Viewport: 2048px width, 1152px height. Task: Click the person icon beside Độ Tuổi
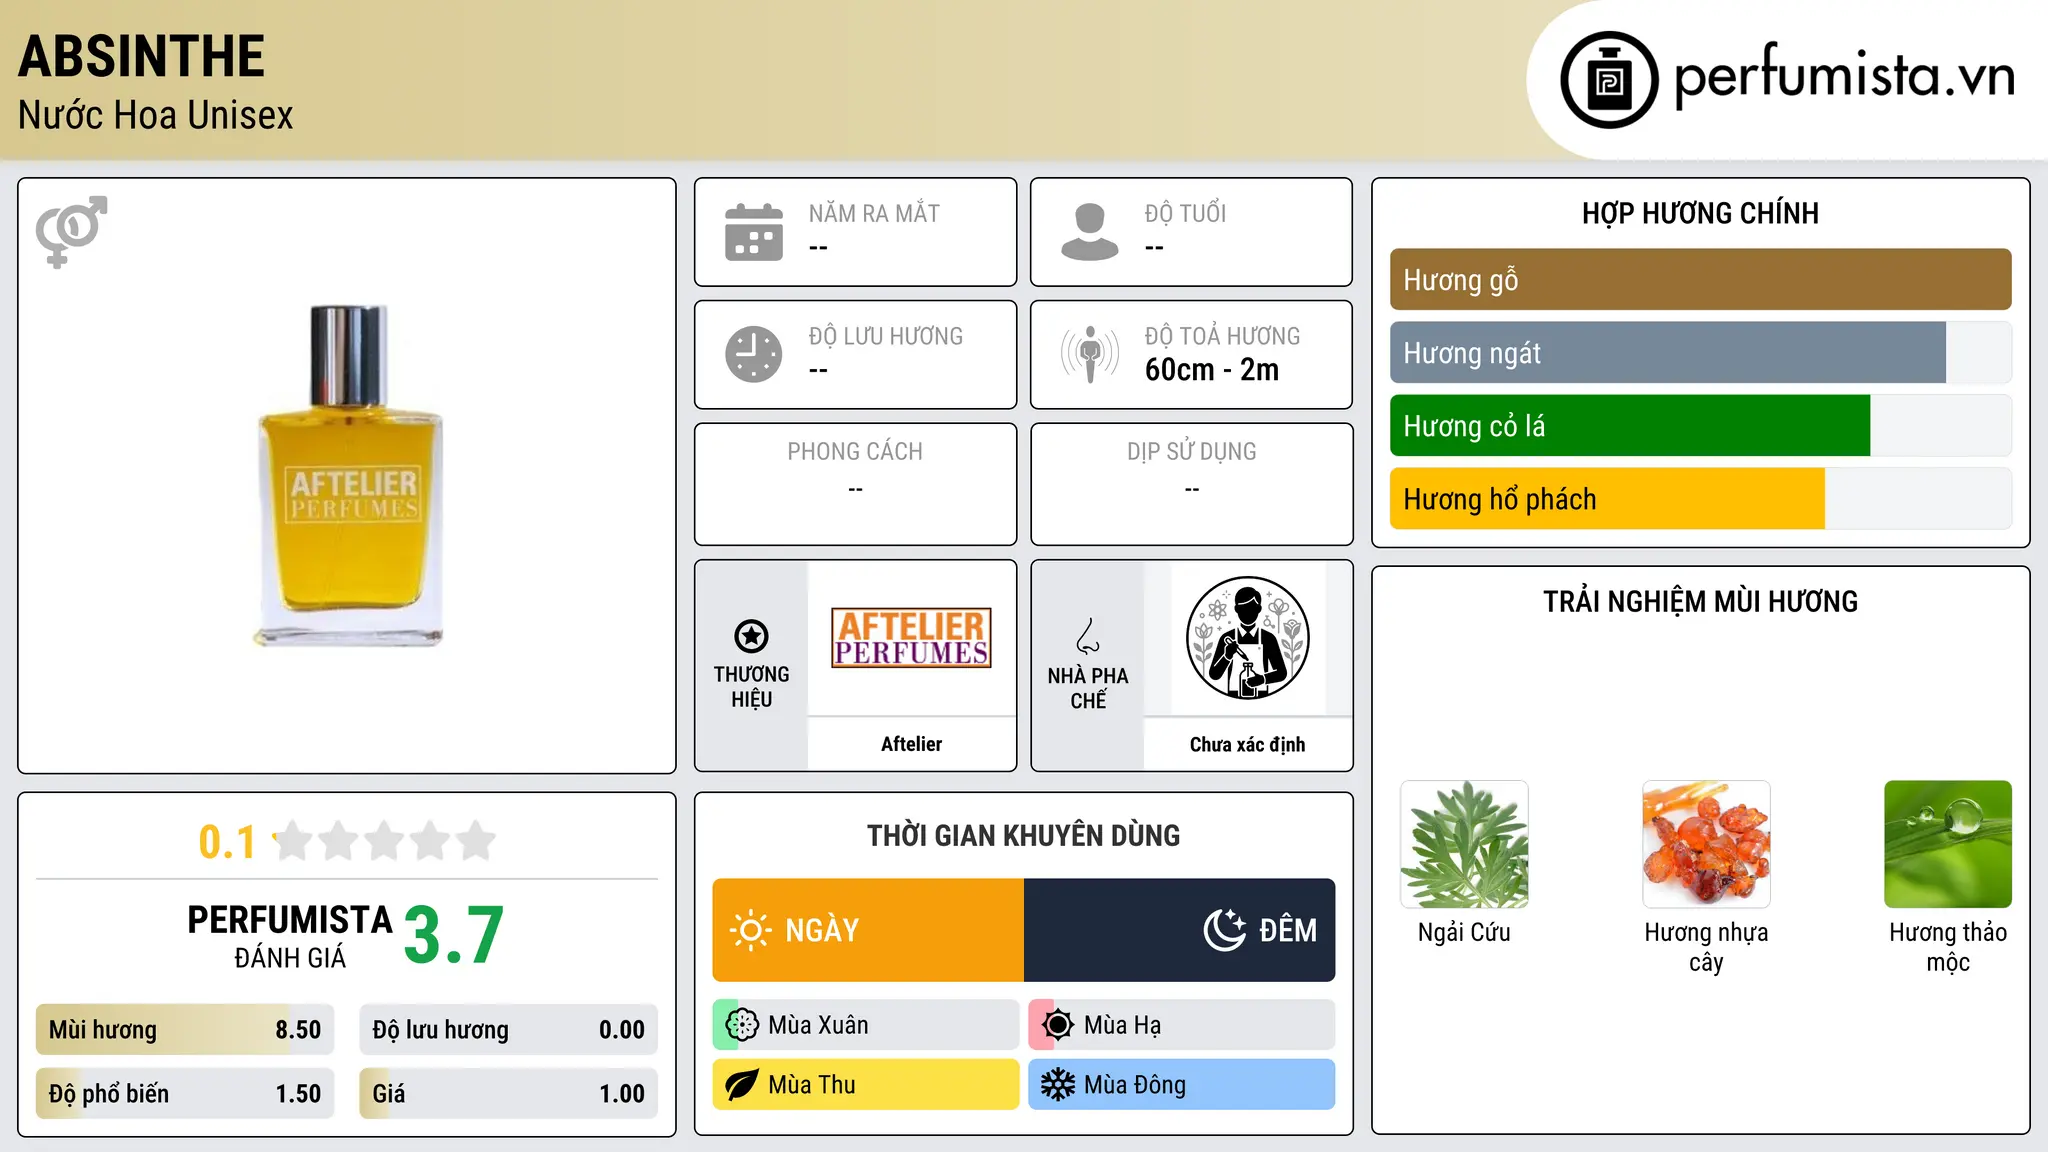coord(1090,232)
